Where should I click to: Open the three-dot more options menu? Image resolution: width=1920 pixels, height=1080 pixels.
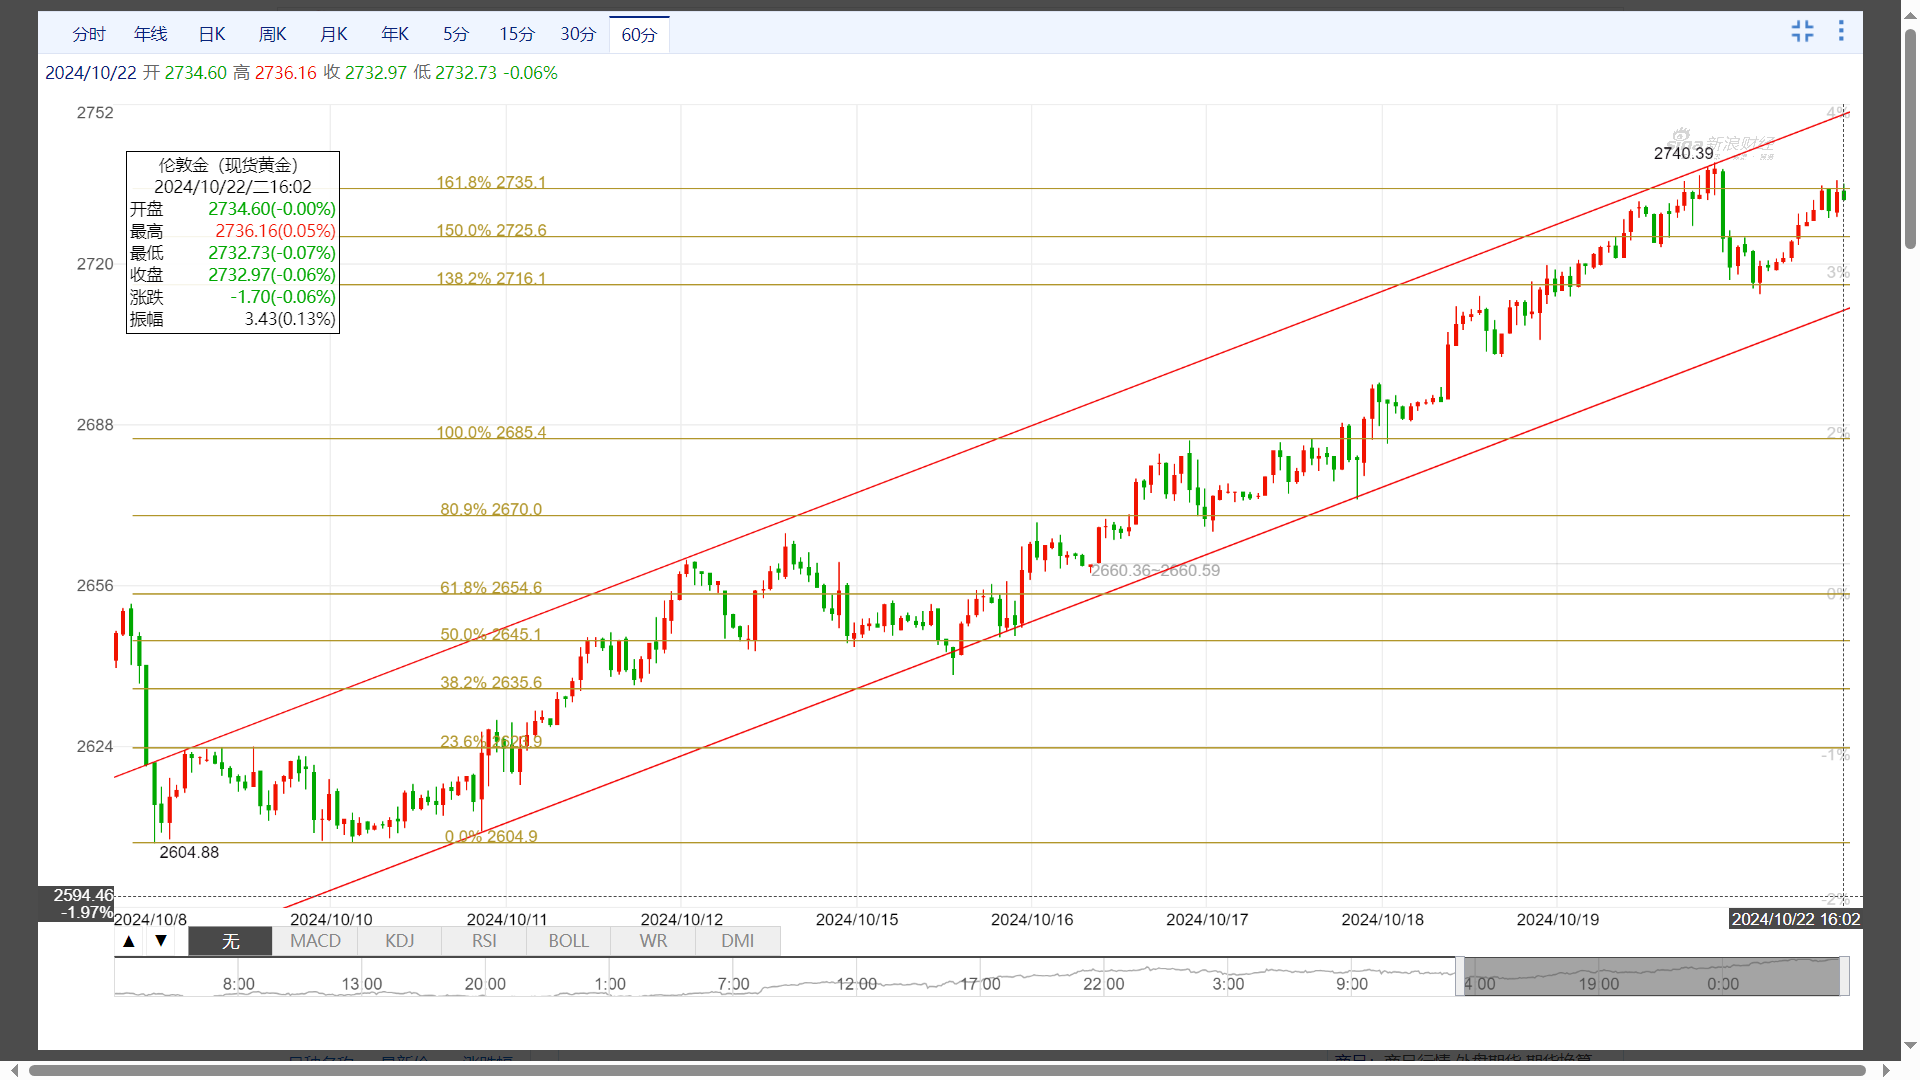pos(1841,32)
